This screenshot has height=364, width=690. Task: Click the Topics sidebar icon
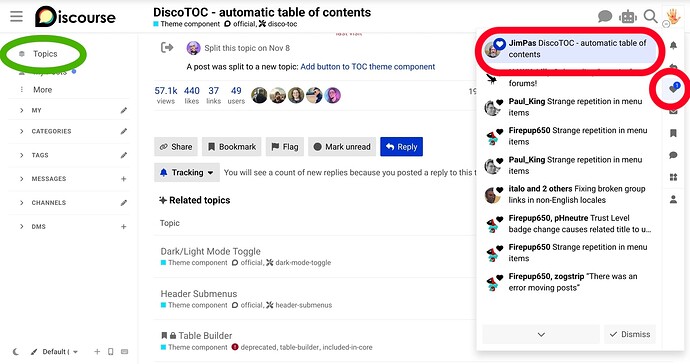tap(22, 54)
